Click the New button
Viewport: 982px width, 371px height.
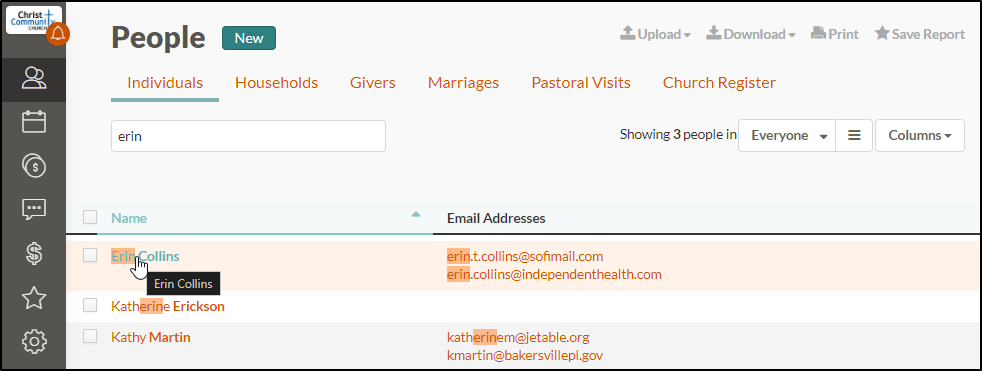[x=249, y=38]
